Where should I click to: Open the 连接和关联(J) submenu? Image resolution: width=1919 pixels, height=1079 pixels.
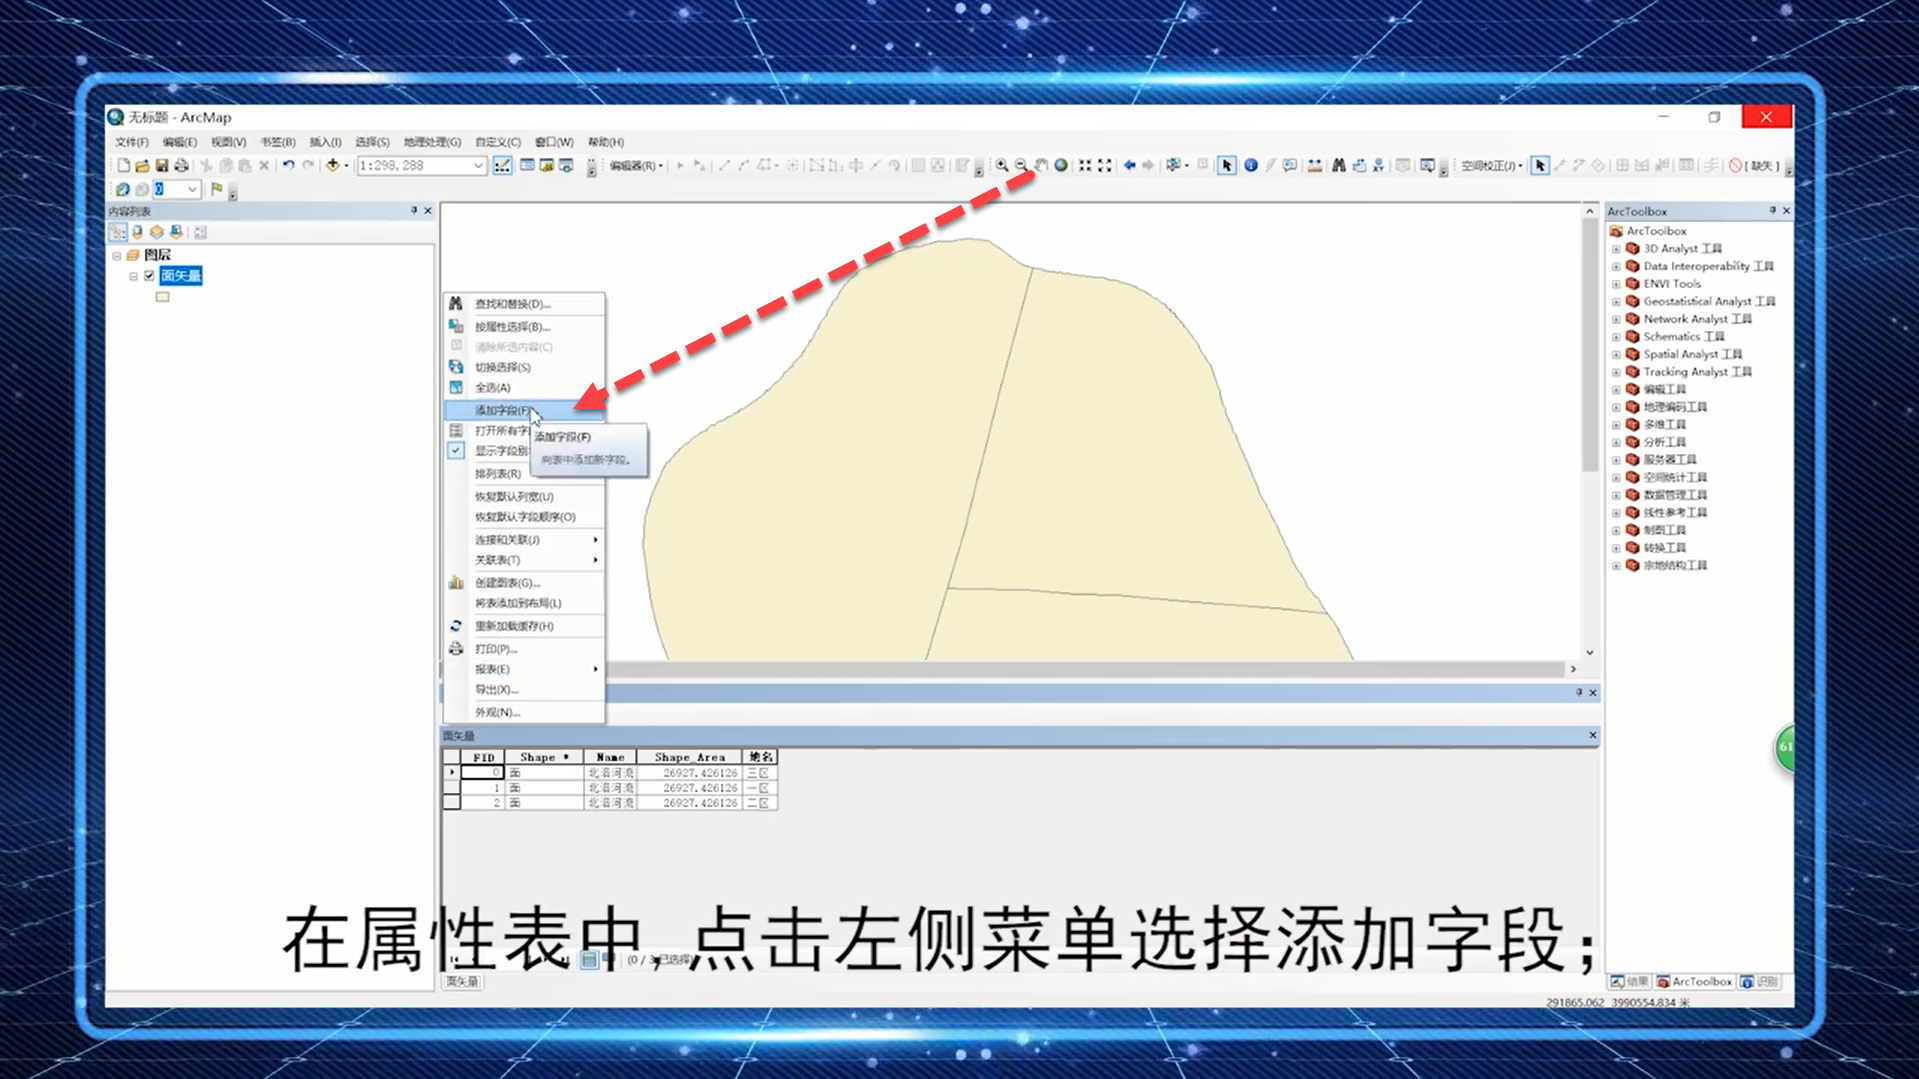point(524,540)
